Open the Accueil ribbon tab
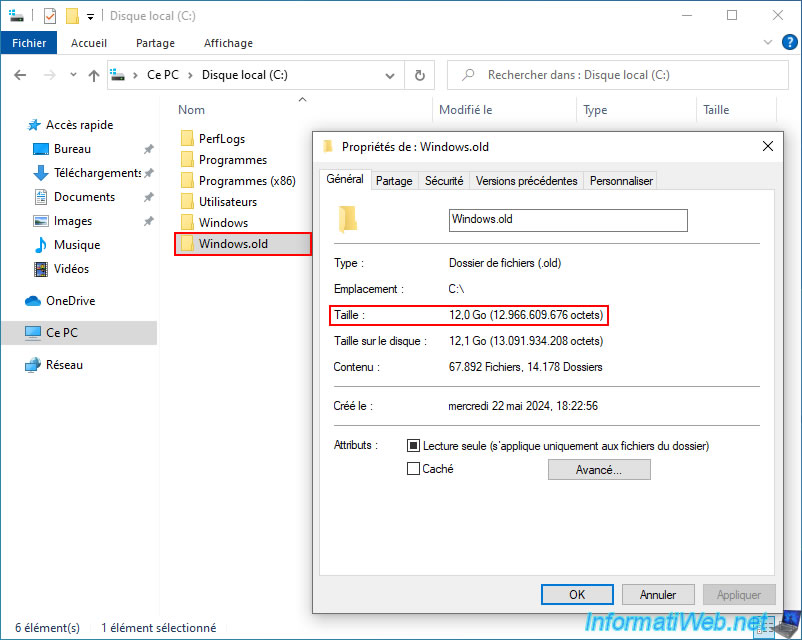Viewport: 802px width, 640px height. coord(89,43)
